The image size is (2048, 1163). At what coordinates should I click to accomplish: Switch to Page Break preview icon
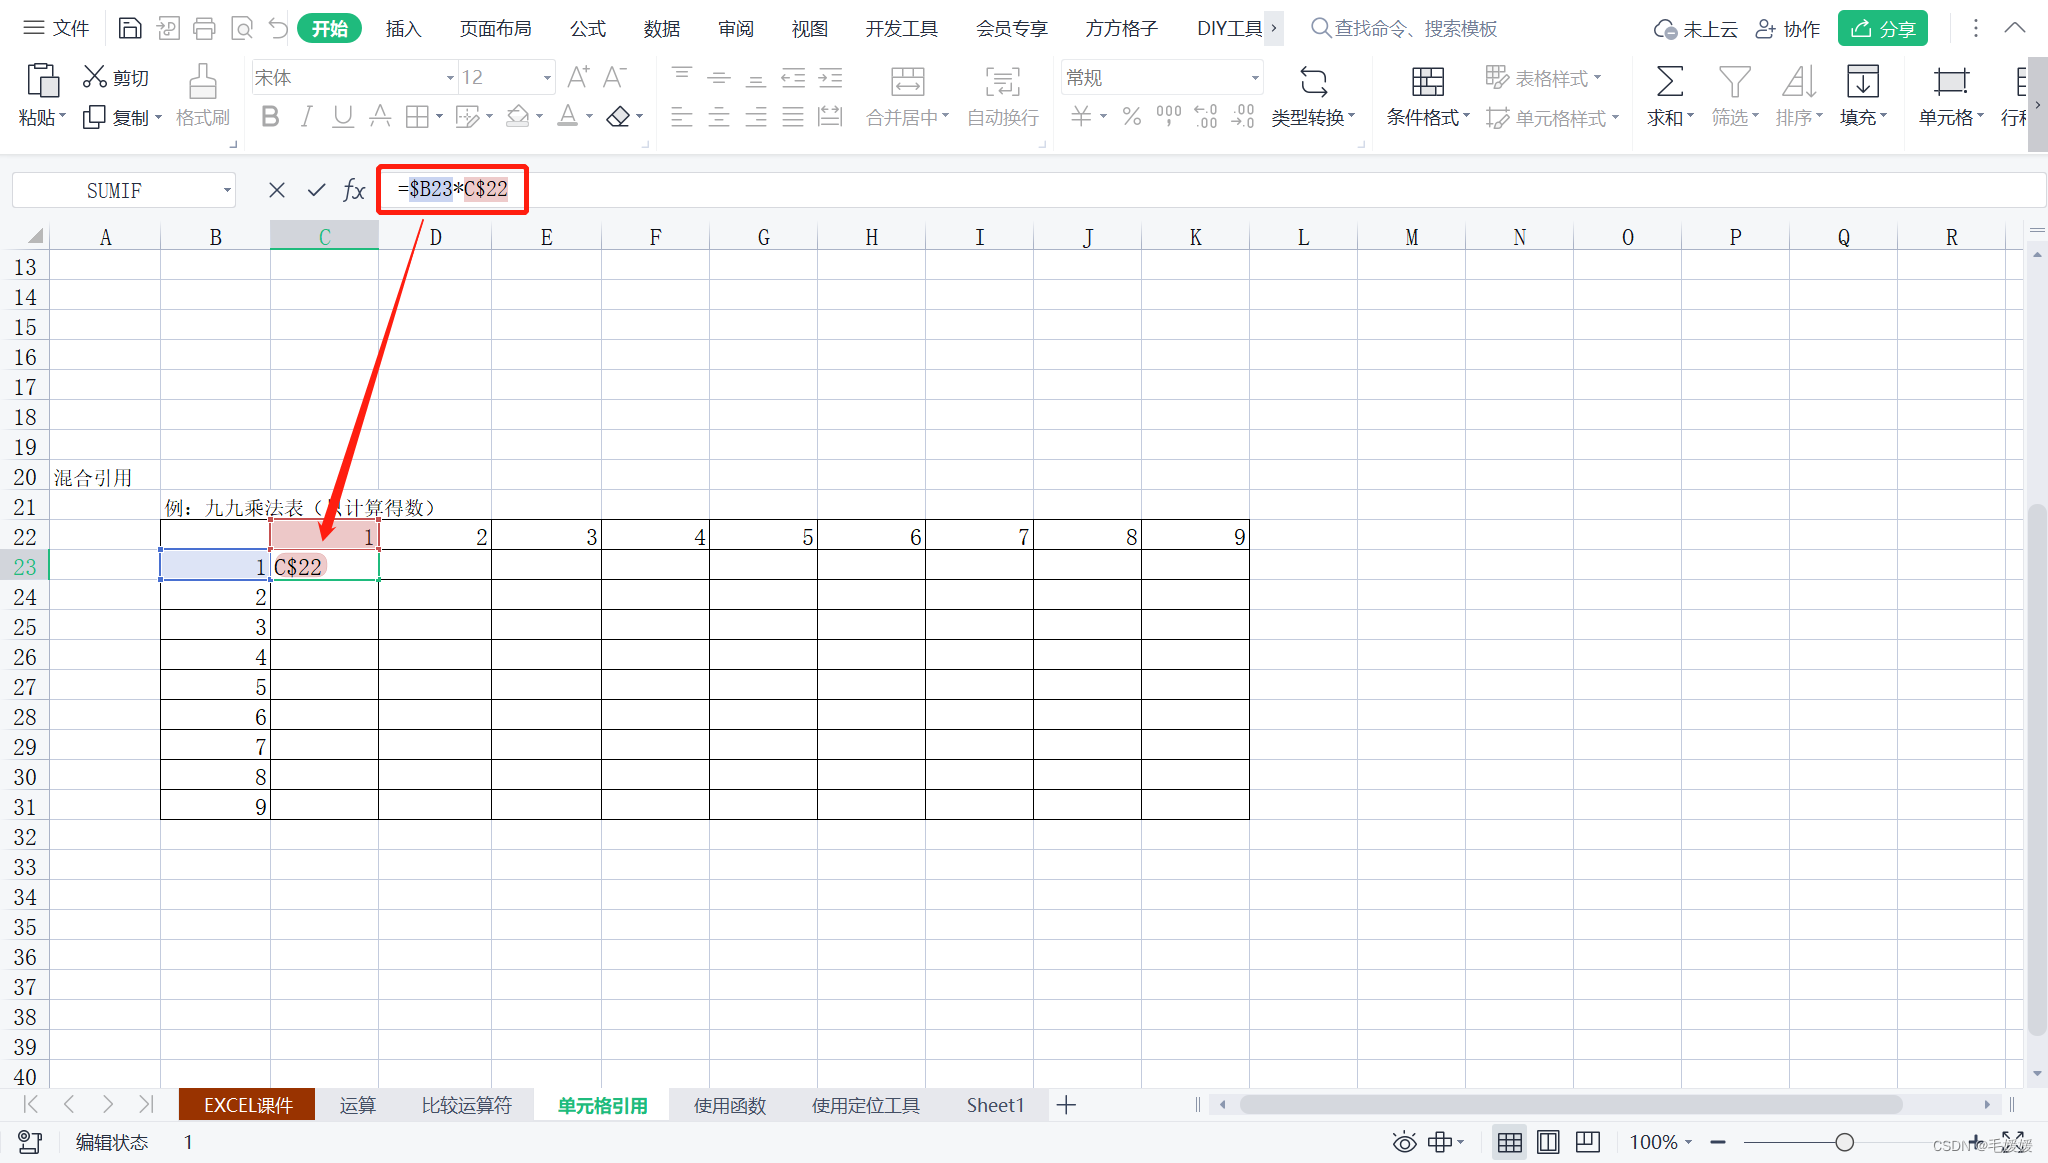1587,1142
